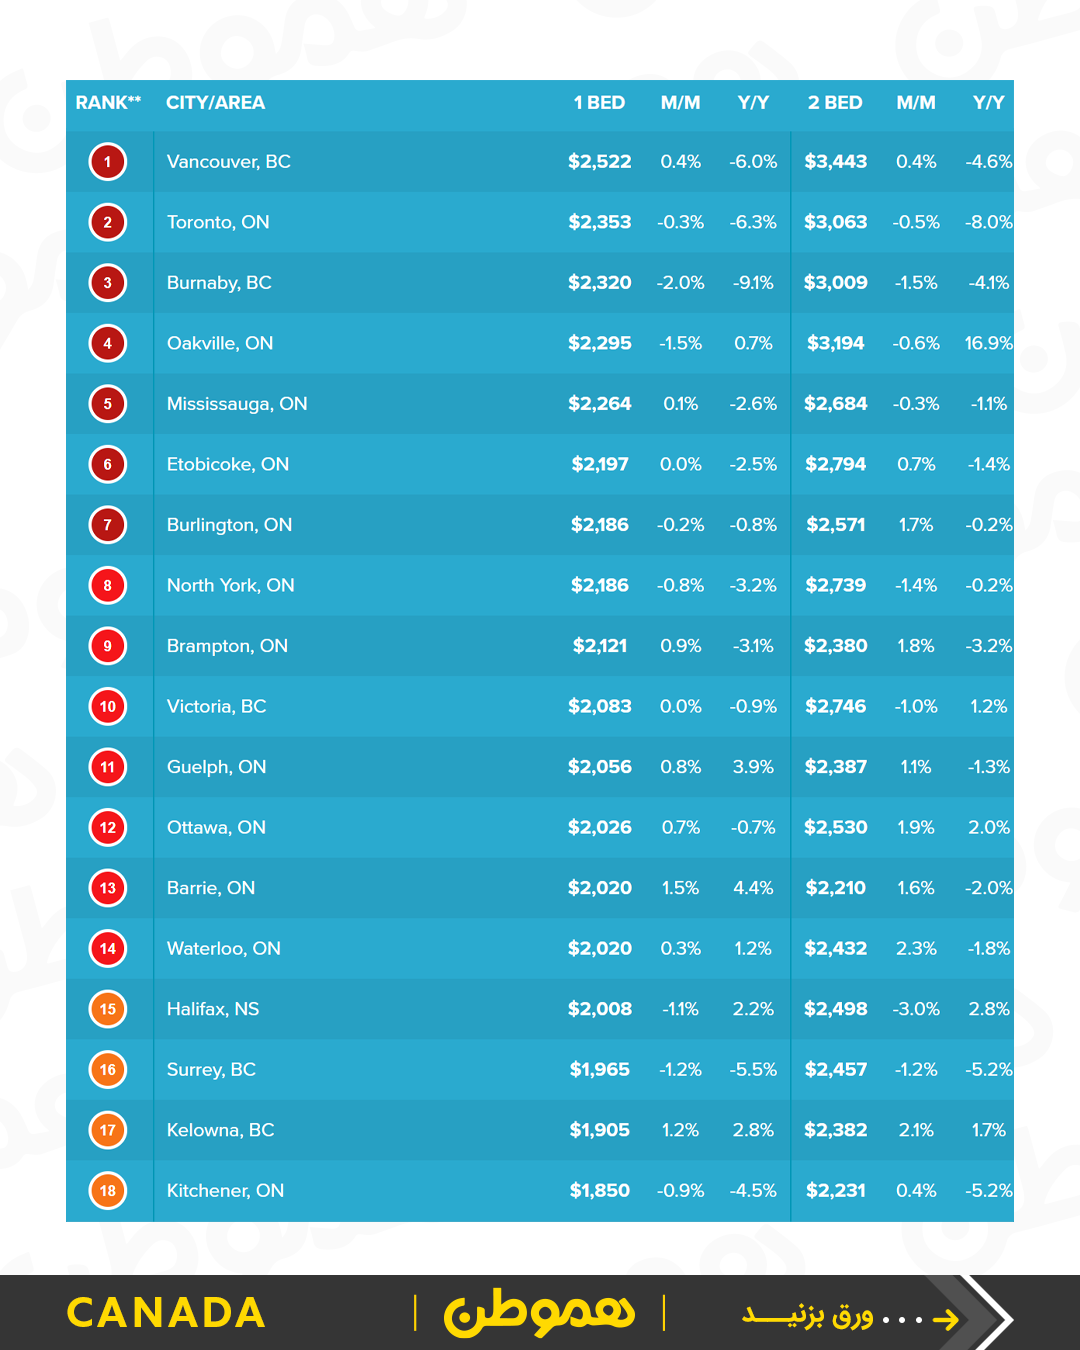This screenshot has width=1080, height=1350.
Task: Select the 2 BED column header
Action: pos(835,103)
